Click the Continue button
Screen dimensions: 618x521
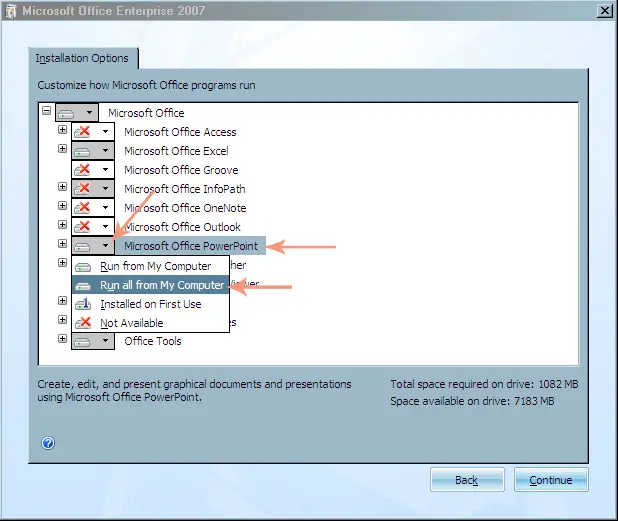point(551,480)
